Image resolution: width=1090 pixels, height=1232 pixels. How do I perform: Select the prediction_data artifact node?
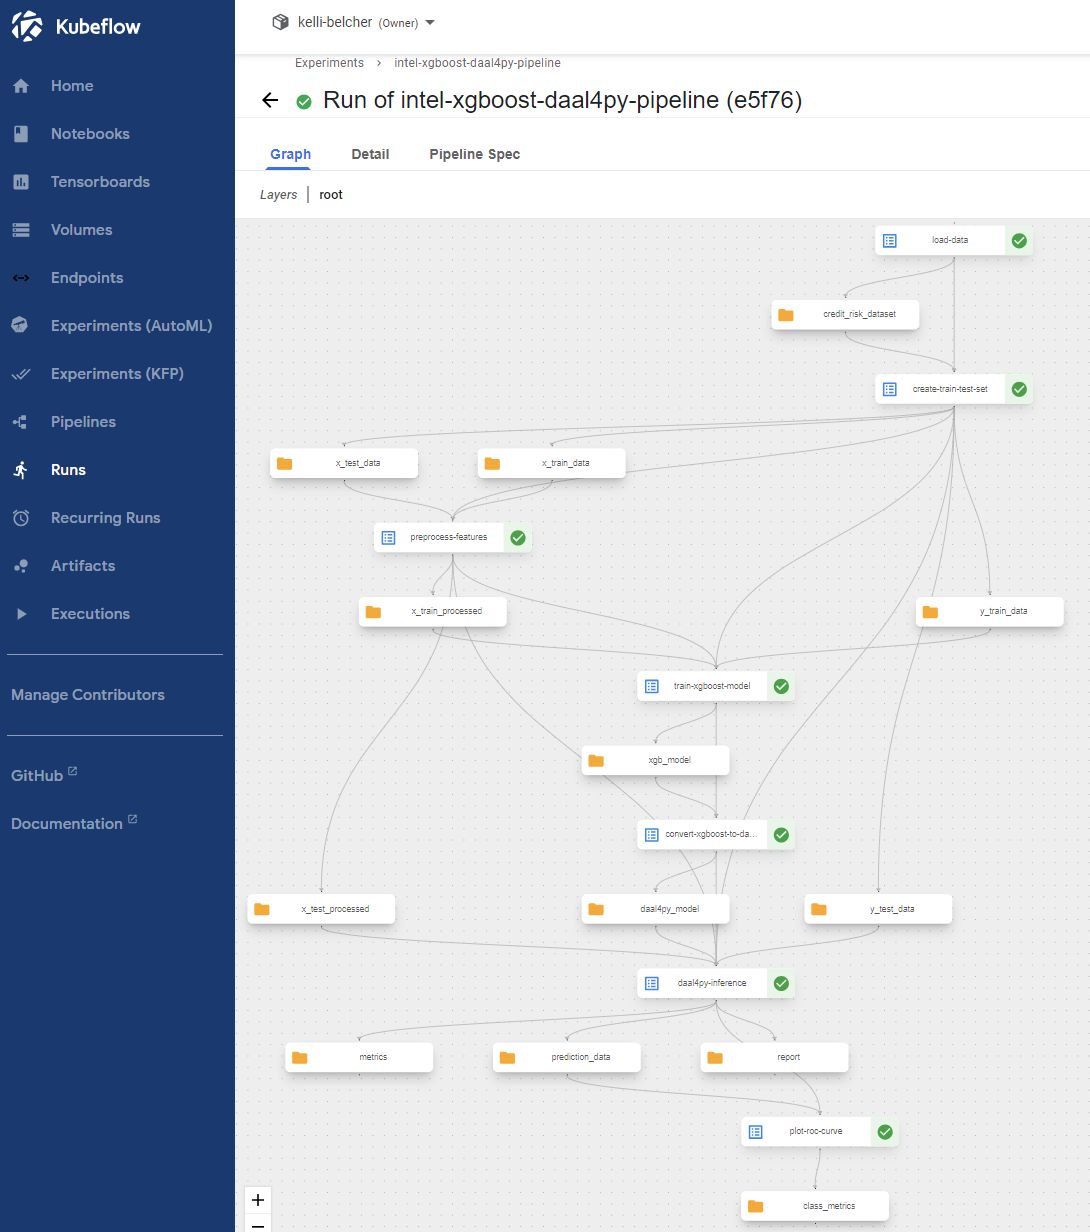click(x=567, y=1057)
